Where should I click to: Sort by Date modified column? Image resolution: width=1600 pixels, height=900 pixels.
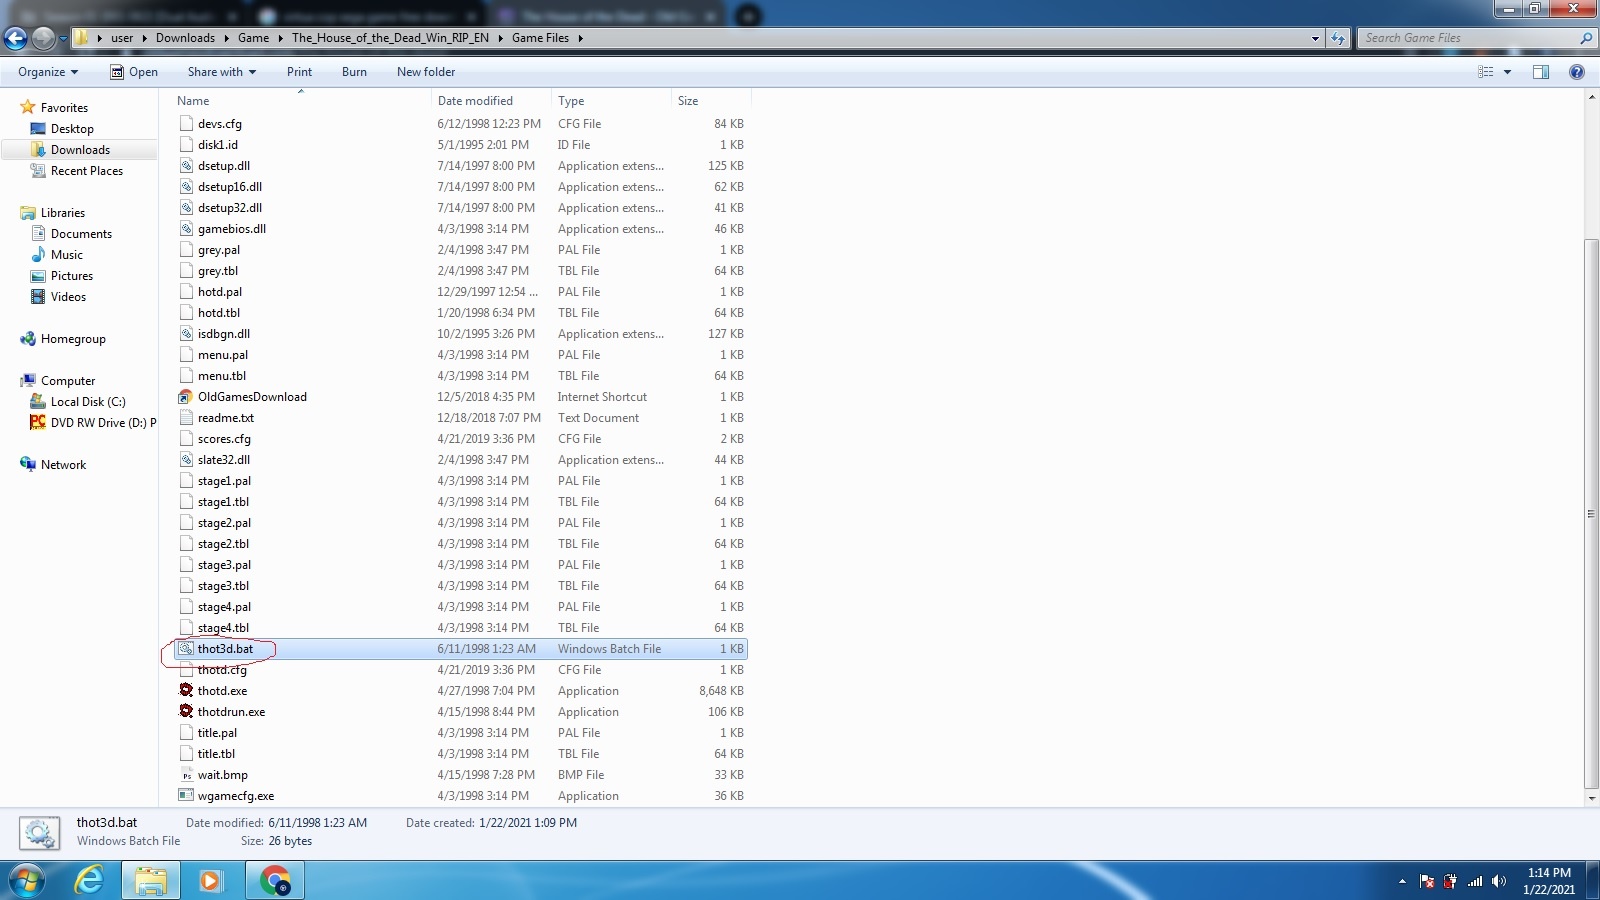pos(491,100)
